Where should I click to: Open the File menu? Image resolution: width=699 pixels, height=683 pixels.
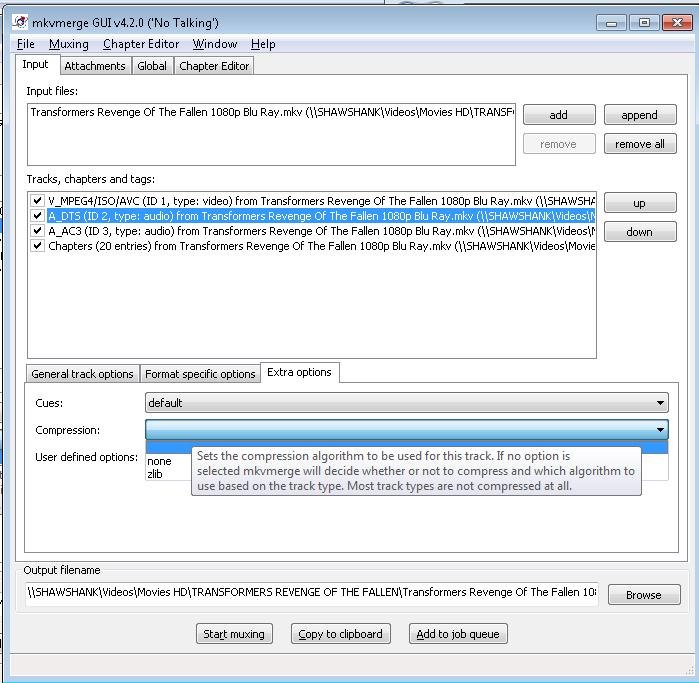point(25,44)
